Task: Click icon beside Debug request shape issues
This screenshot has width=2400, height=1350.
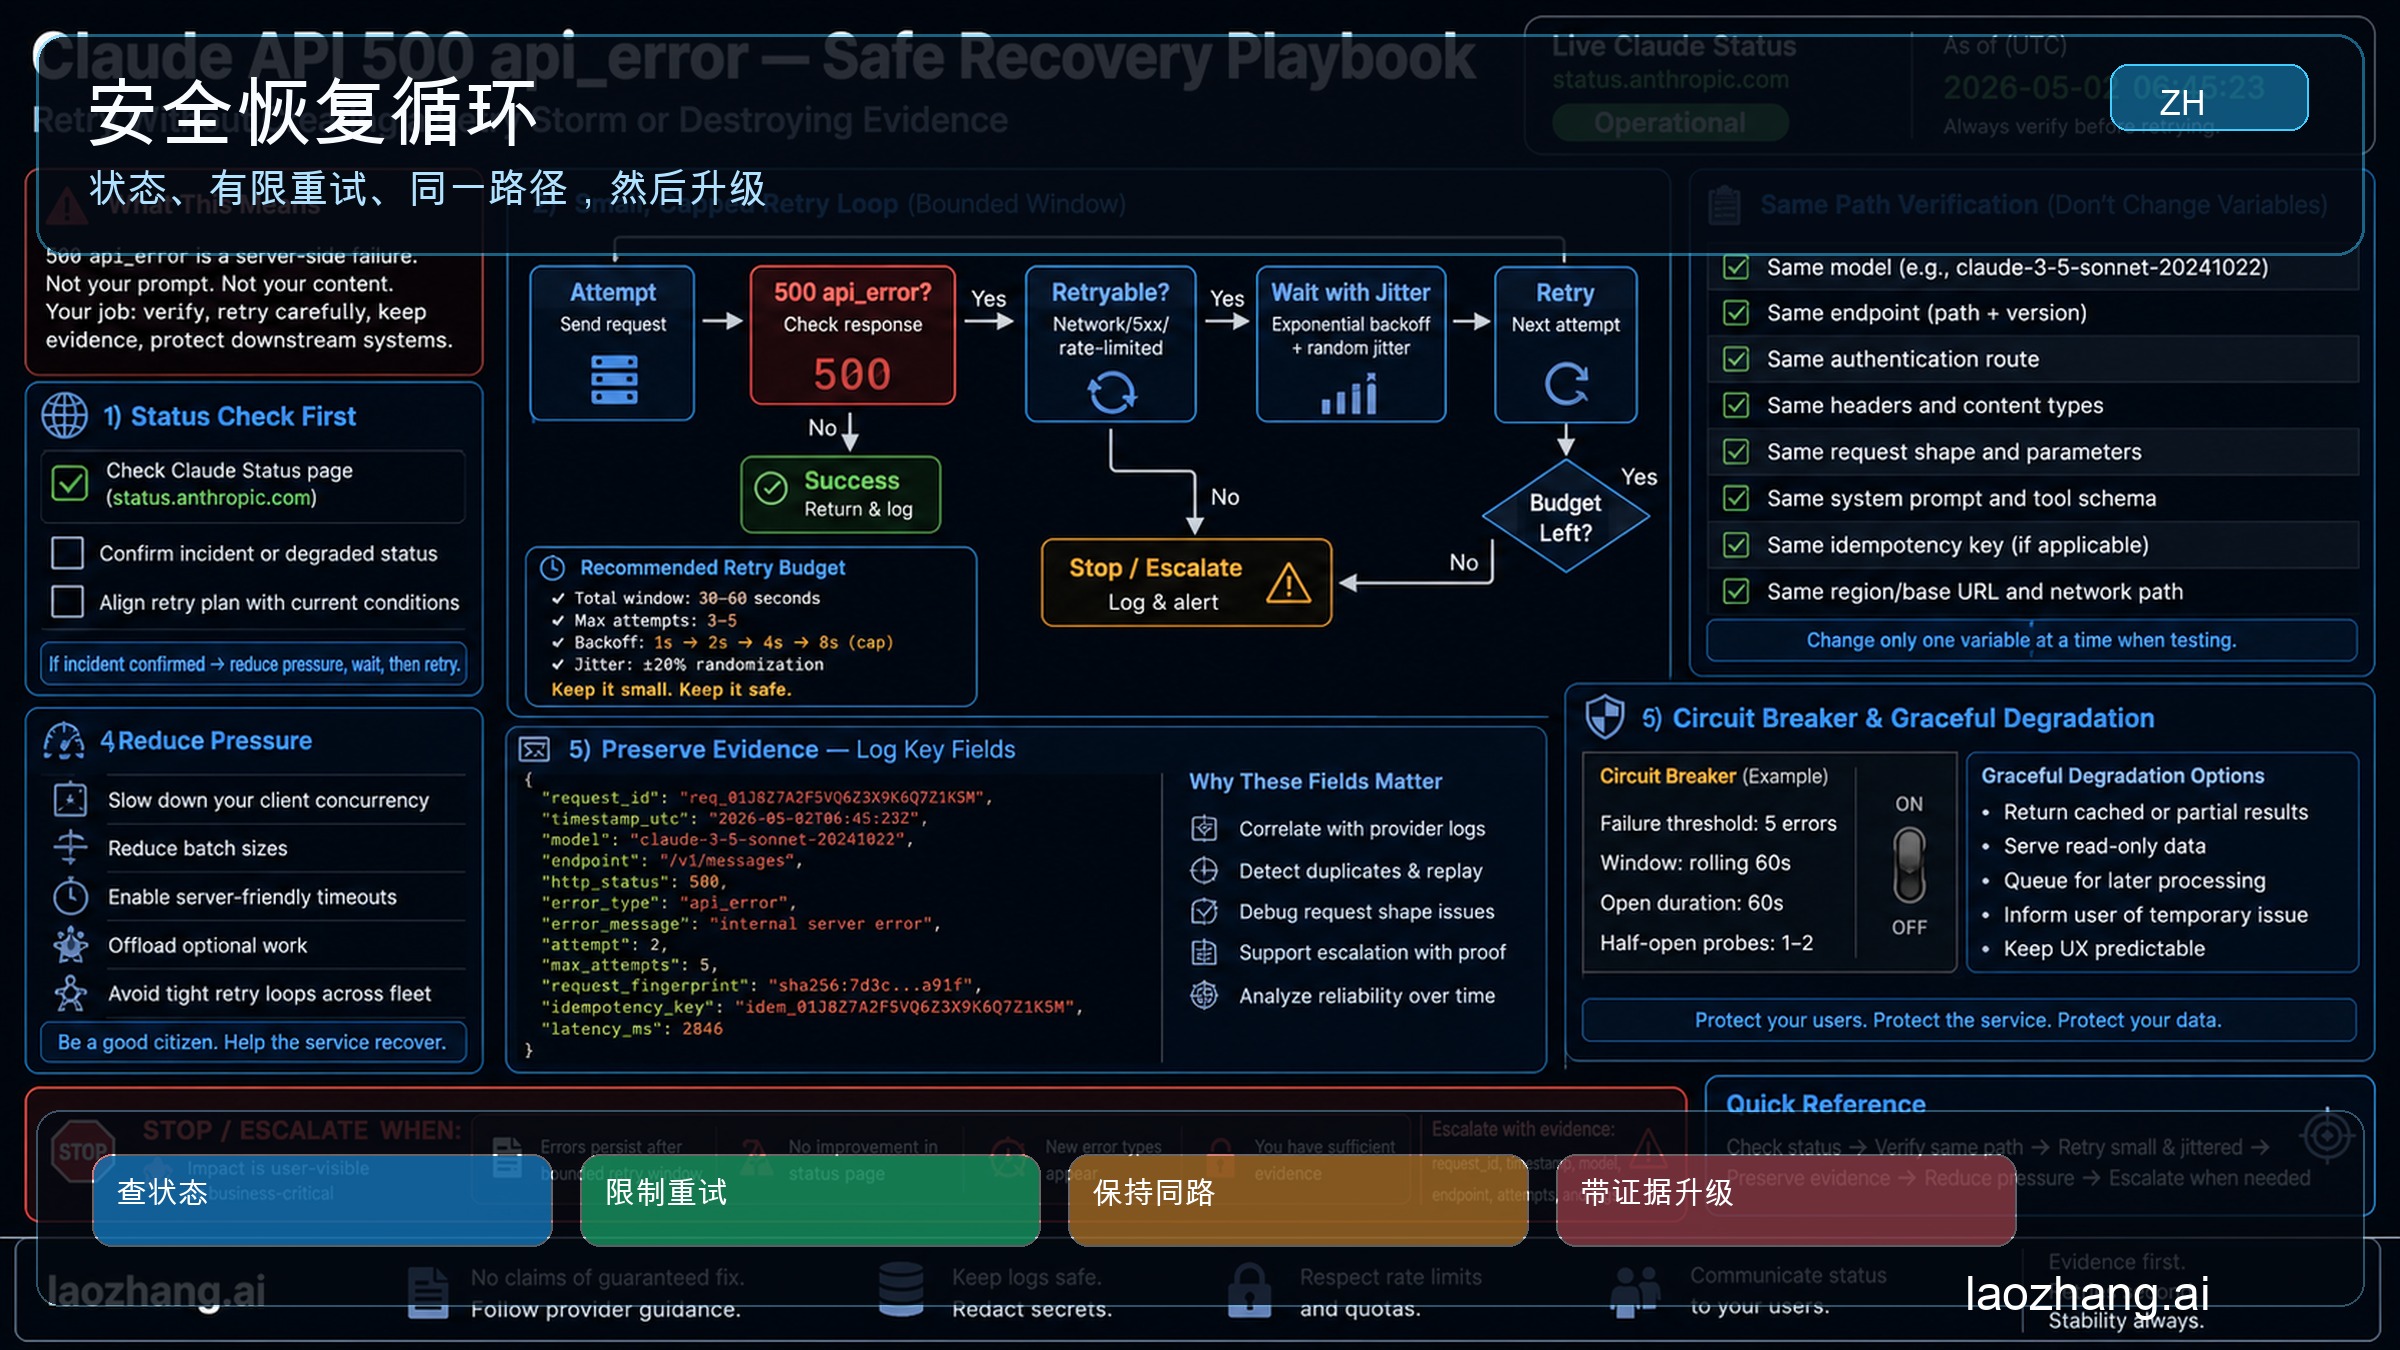Action: pyautogui.click(x=1204, y=911)
